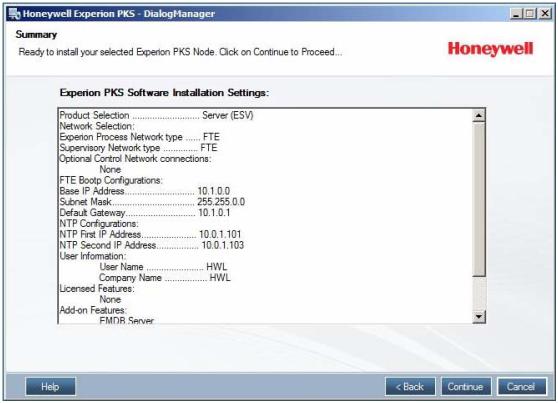The width and height of the screenshot is (558, 403).
Task: Select the 'Company Name ... HWL' line
Action: (x=165, y=278)
